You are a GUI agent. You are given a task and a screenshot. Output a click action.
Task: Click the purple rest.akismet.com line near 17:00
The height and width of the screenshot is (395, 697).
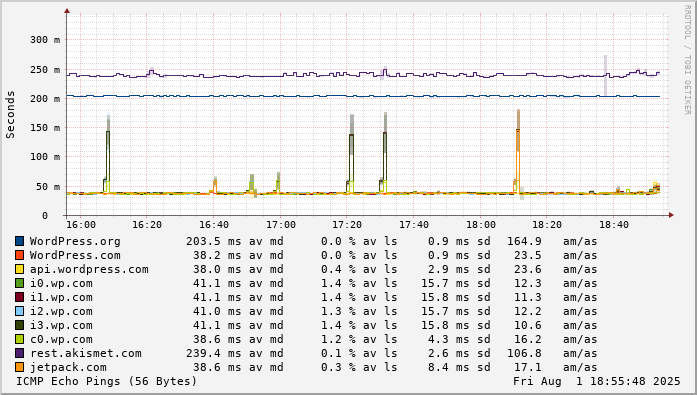pyautogui.click(x=280, y=76)
